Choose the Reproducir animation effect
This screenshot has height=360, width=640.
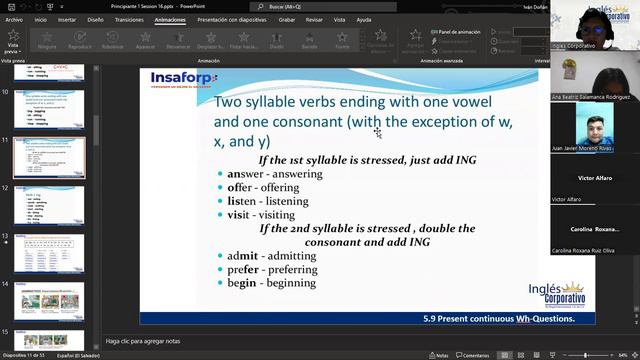click(80, 41)
